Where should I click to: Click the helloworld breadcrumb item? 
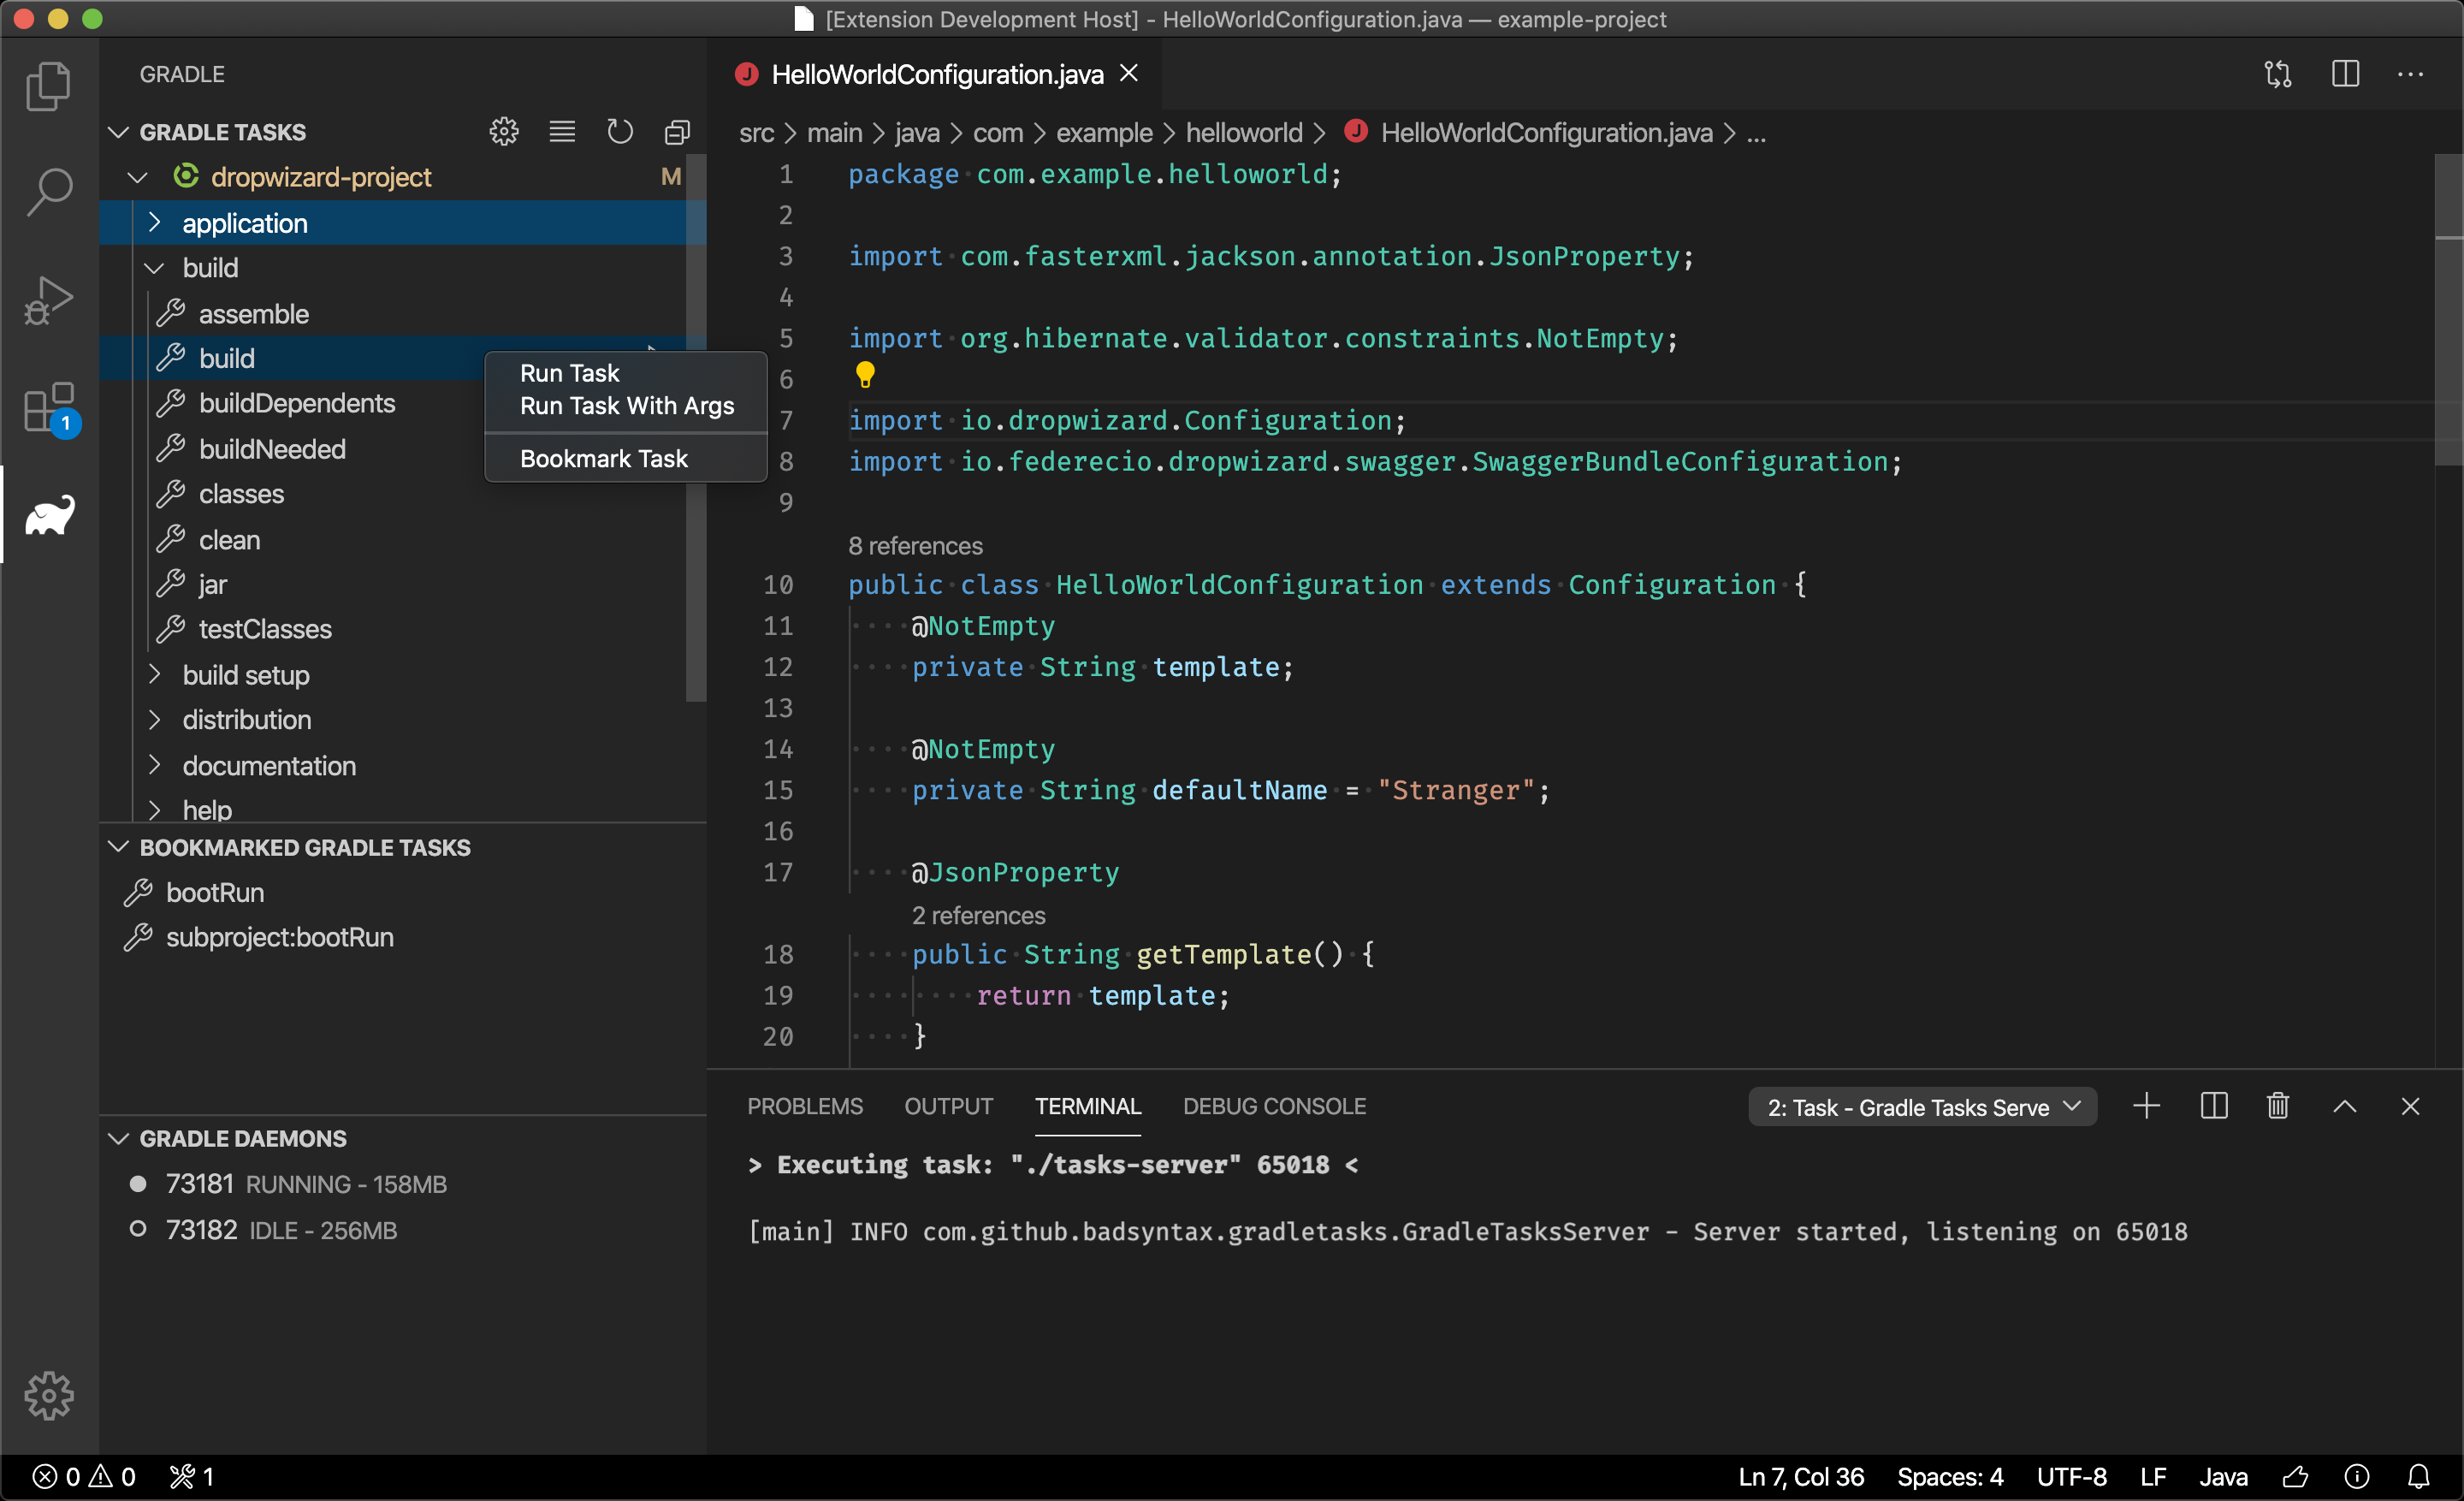point(1245,132)
